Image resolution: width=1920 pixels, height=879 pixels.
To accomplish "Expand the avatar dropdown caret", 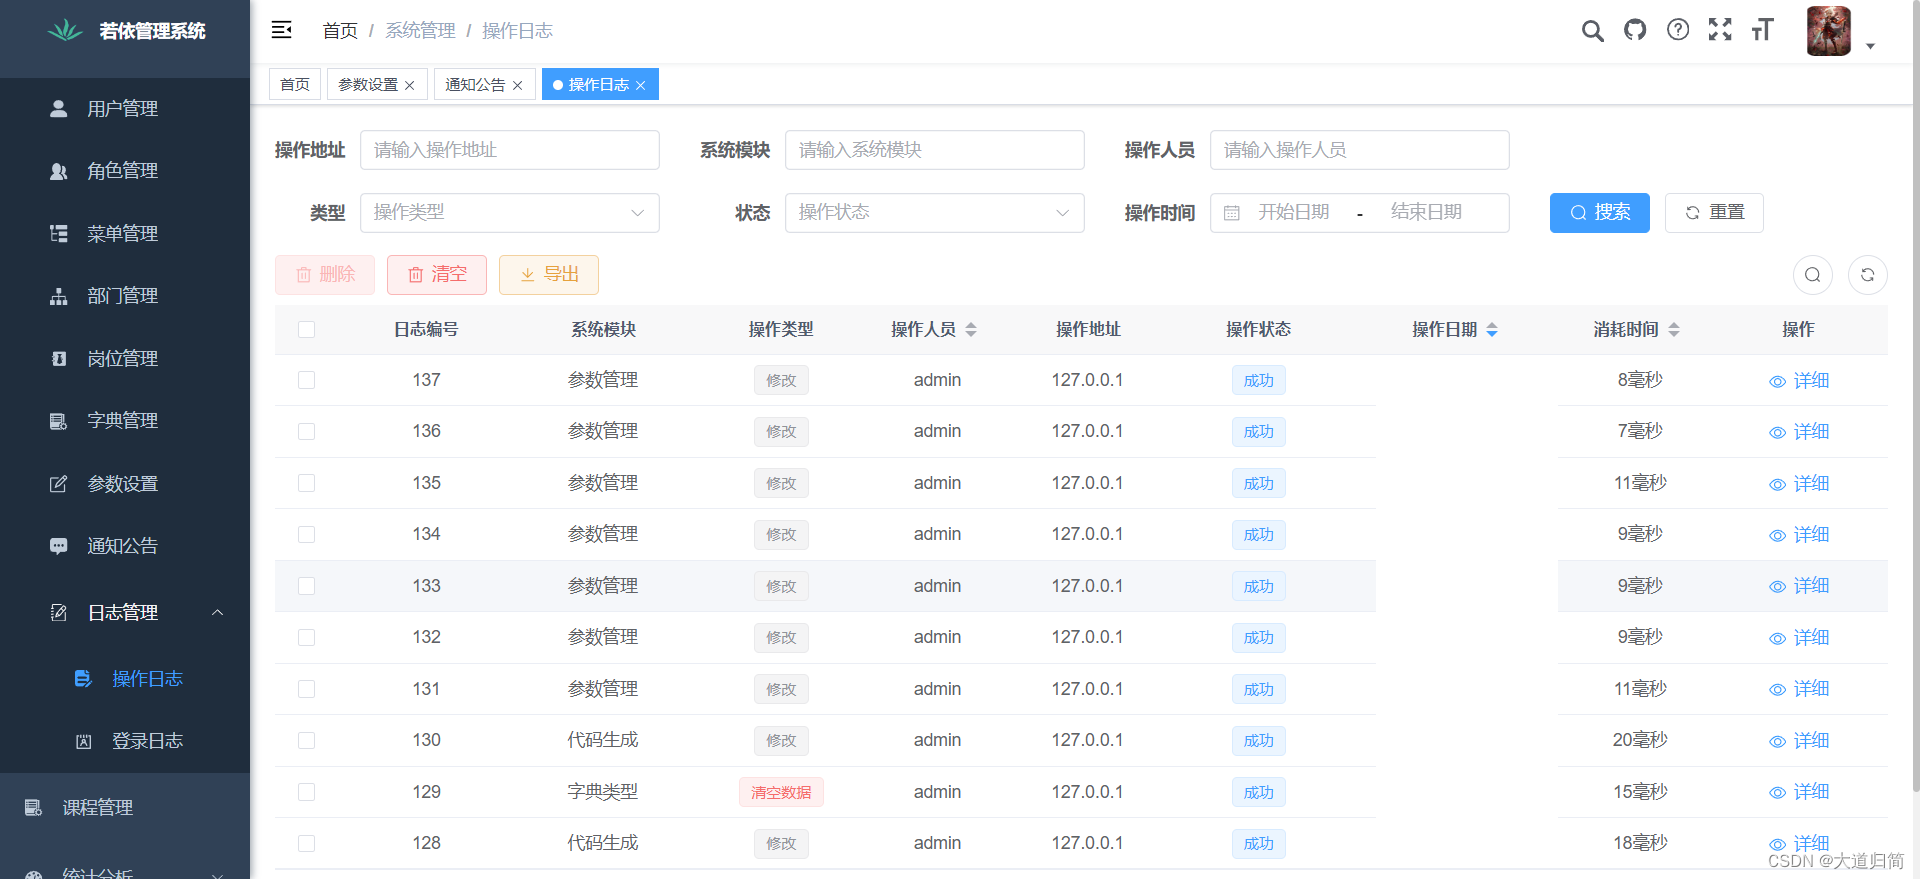I will (x=1870, y=46).
